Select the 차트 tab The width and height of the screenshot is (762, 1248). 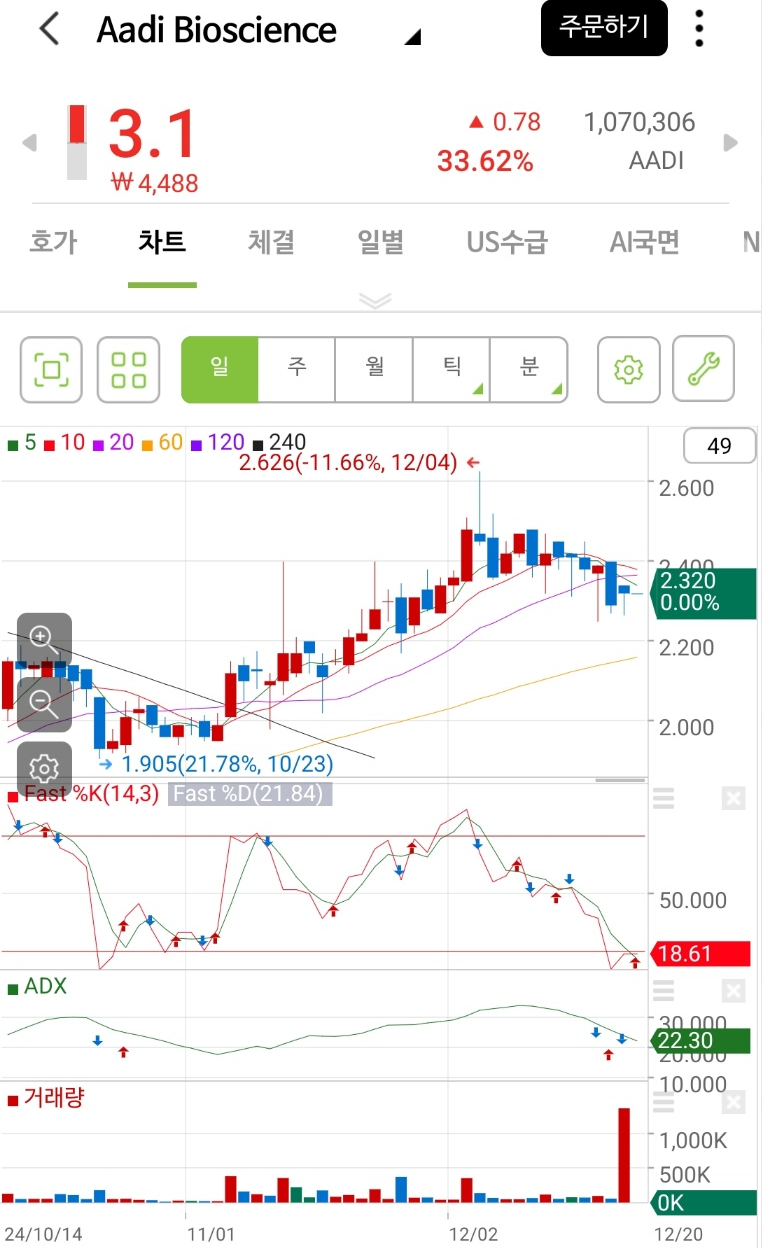[162, 242]
